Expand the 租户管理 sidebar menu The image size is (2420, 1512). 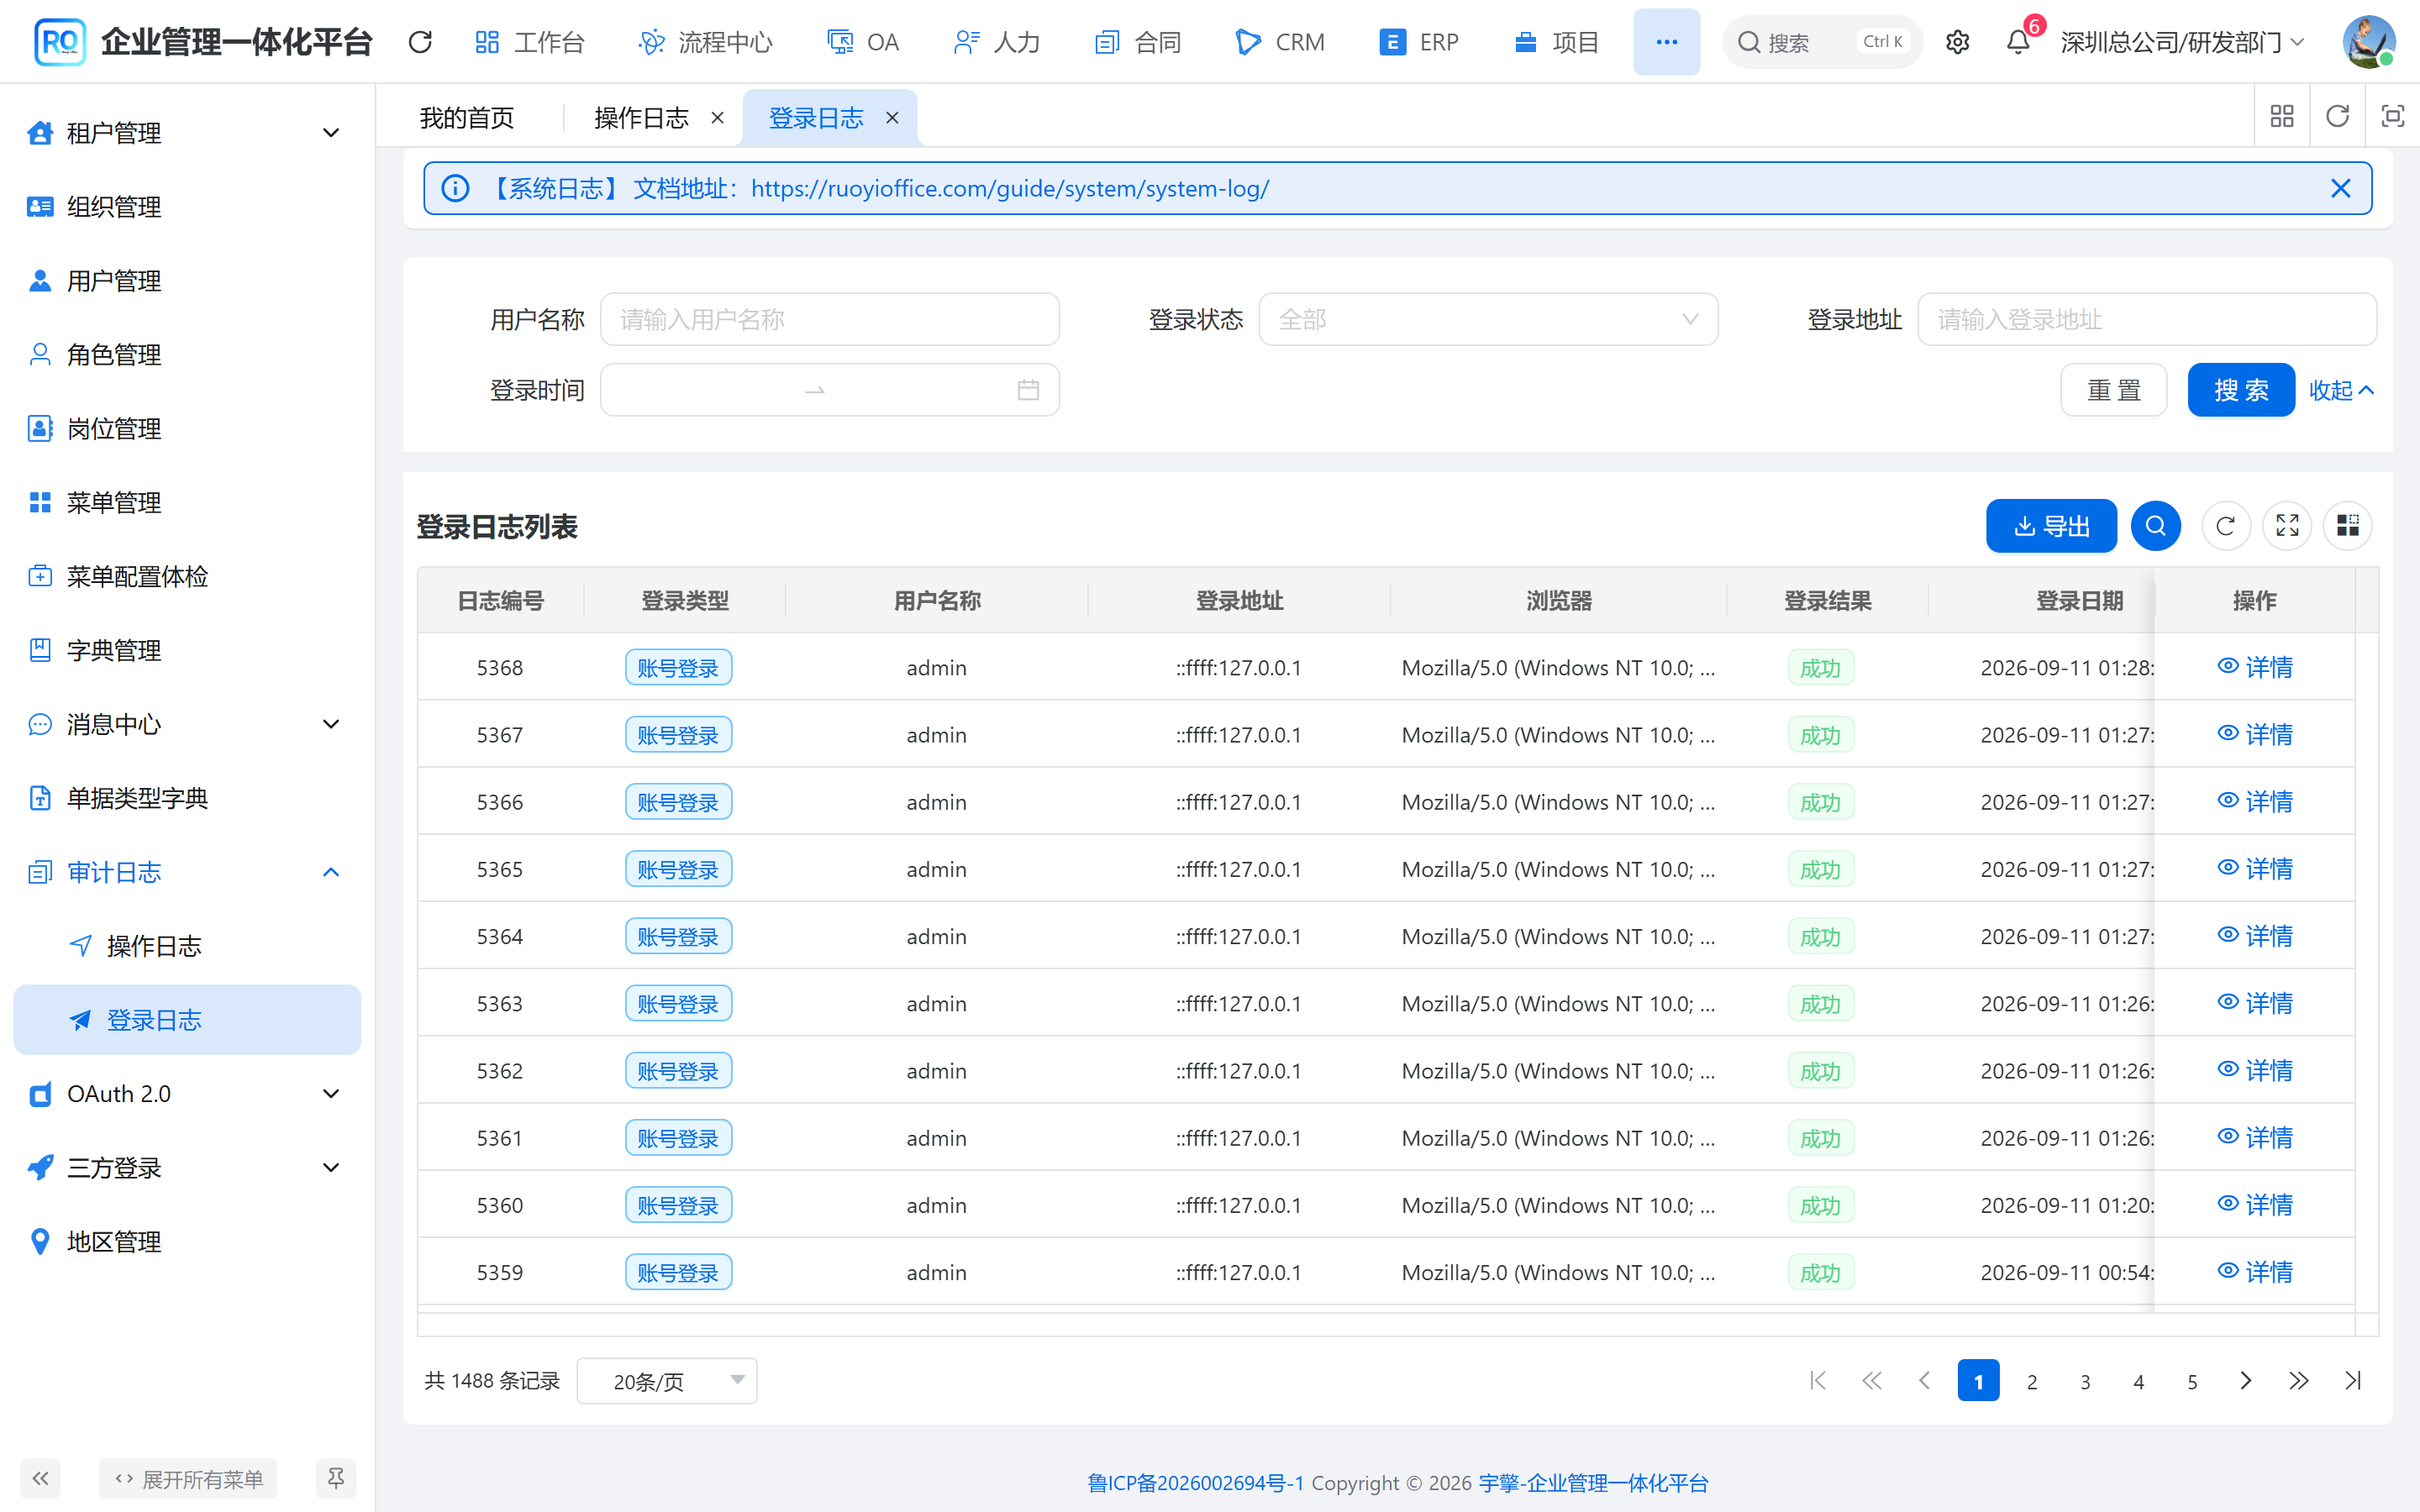187,133
